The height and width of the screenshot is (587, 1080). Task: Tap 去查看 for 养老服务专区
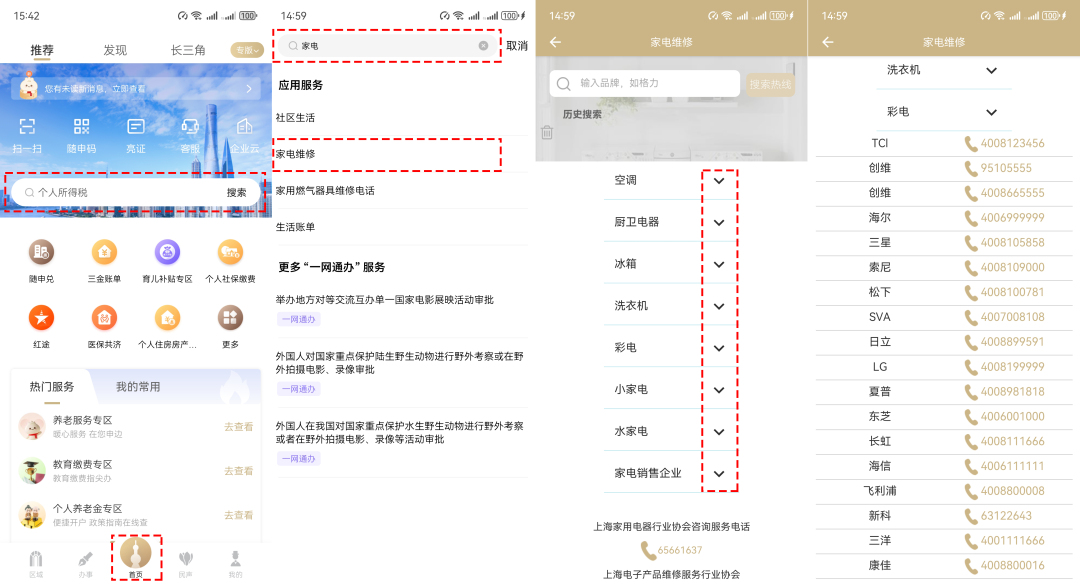[238, 427]
